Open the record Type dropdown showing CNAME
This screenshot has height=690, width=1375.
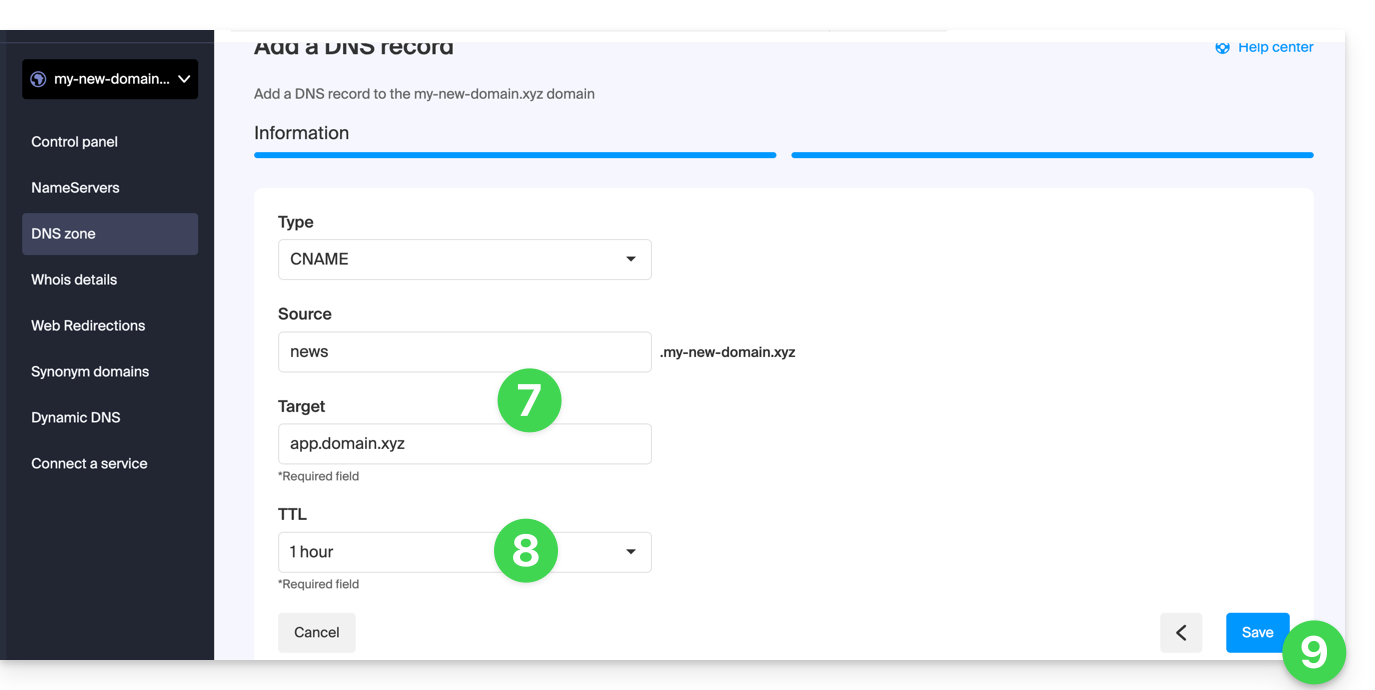point(464,259)
